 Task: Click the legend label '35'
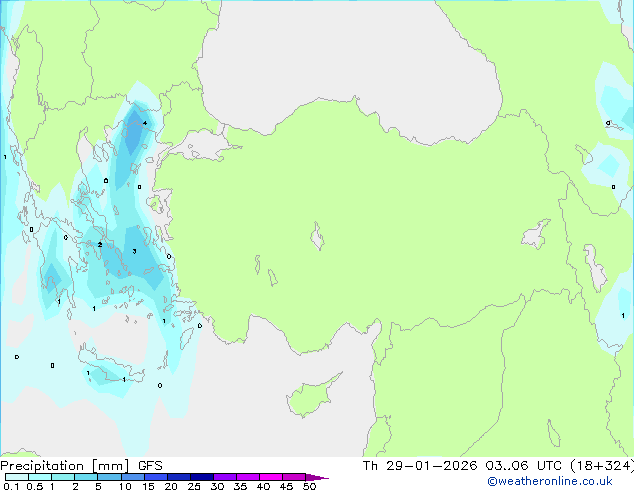240,486
